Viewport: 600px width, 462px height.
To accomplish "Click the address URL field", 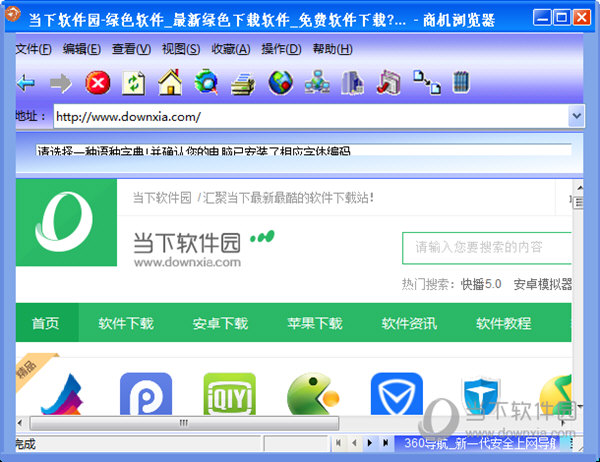I will point(311,116).
